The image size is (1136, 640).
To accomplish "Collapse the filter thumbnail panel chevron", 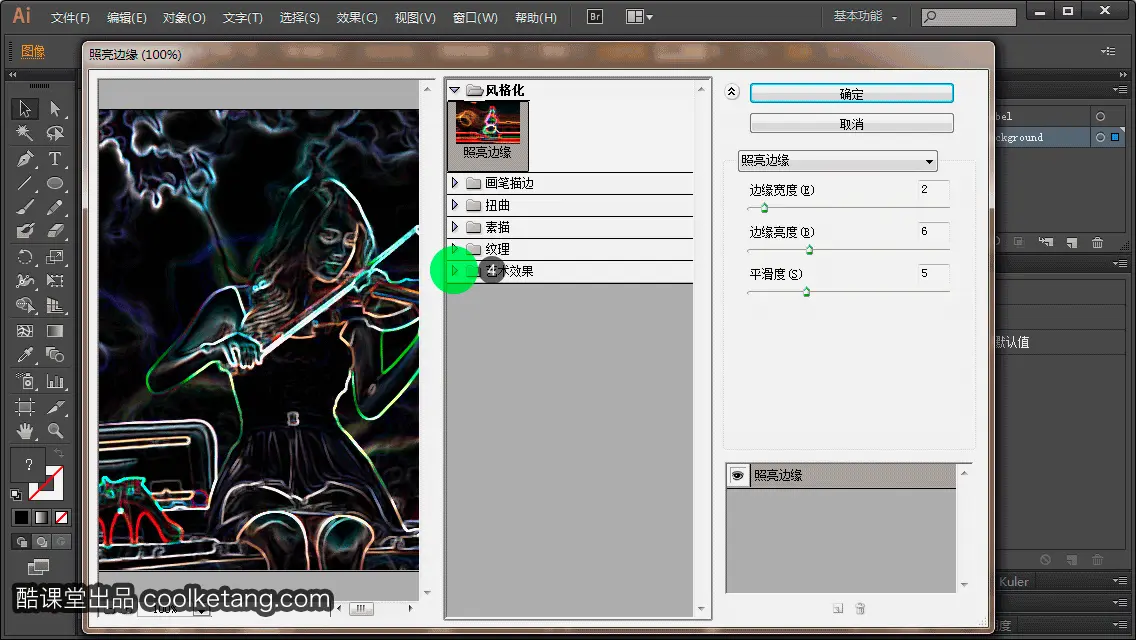I will click(x=732, y=92).
